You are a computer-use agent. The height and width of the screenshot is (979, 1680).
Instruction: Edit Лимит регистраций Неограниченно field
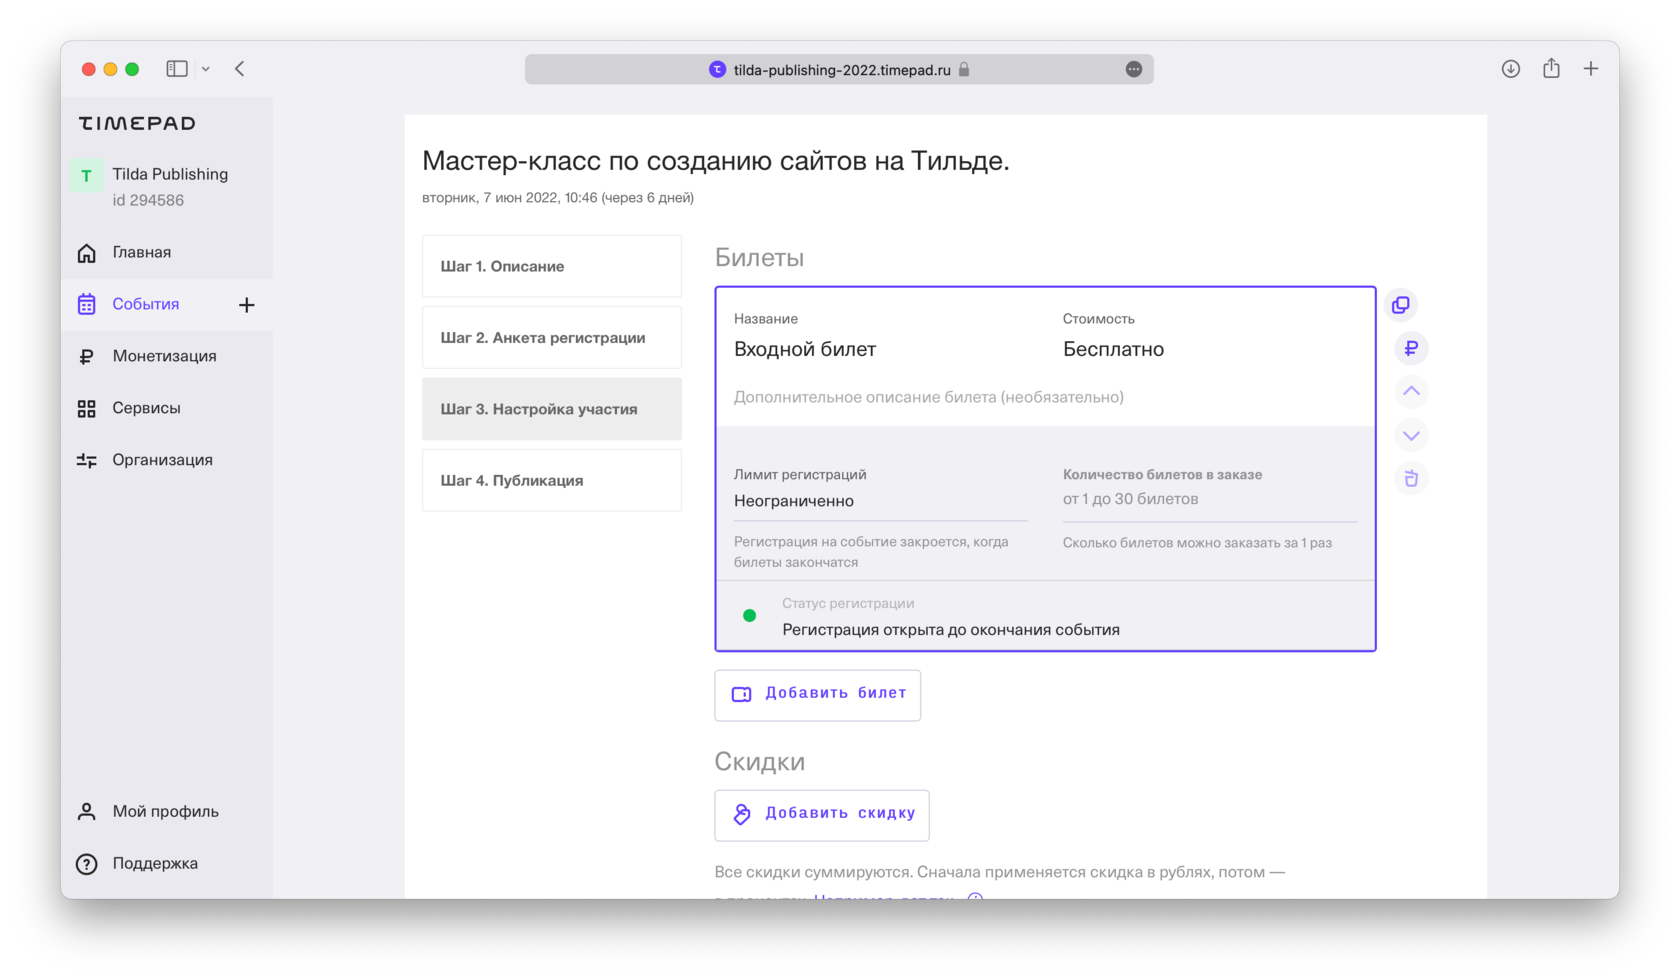pyautogui.click(x=880, y=501)
